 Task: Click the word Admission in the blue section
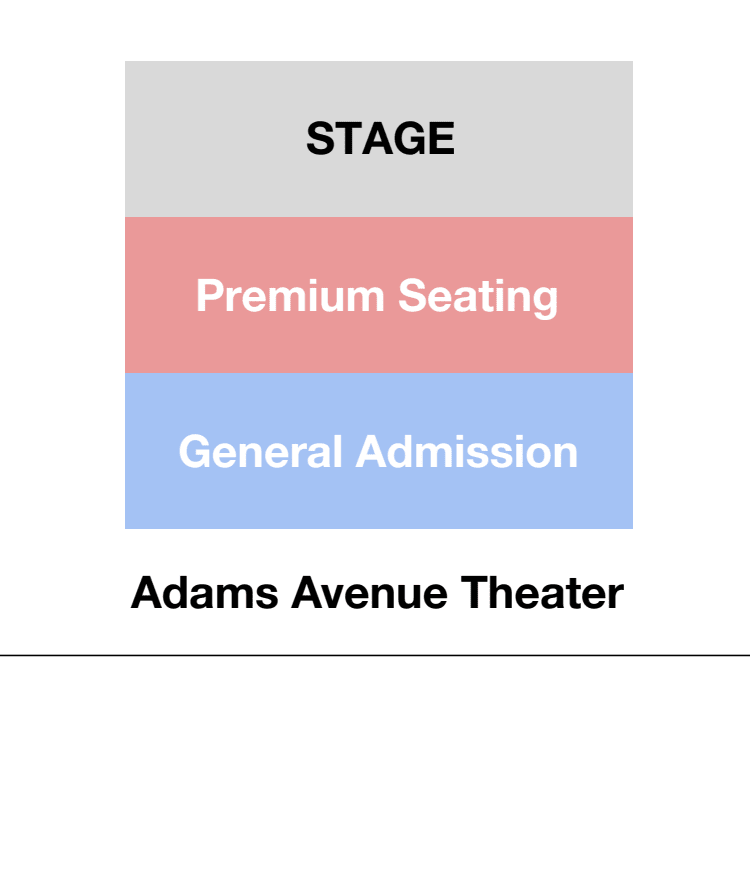click(467, 451)
